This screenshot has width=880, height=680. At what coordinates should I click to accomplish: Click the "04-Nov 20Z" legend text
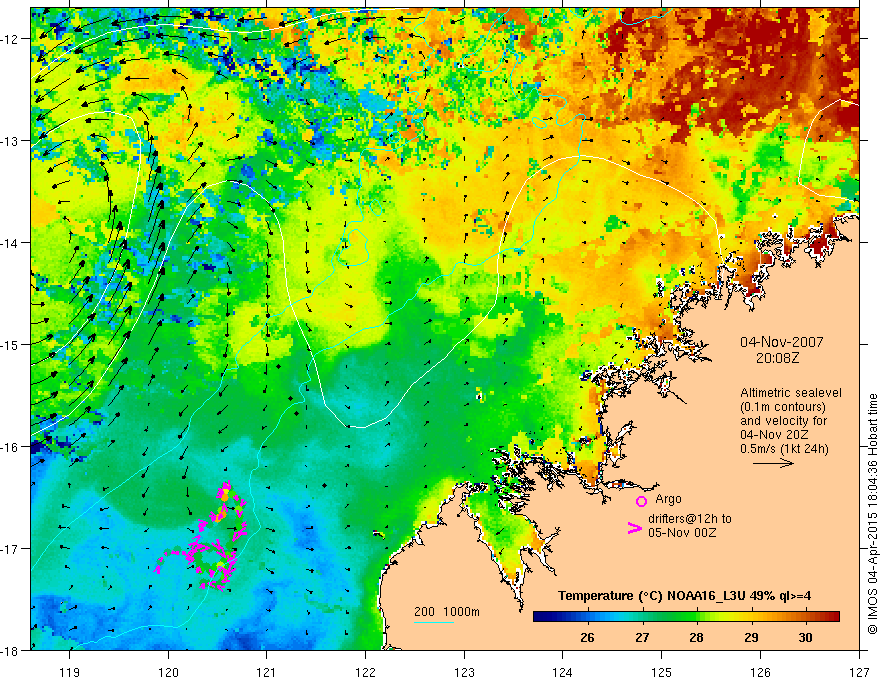[775, 435]
